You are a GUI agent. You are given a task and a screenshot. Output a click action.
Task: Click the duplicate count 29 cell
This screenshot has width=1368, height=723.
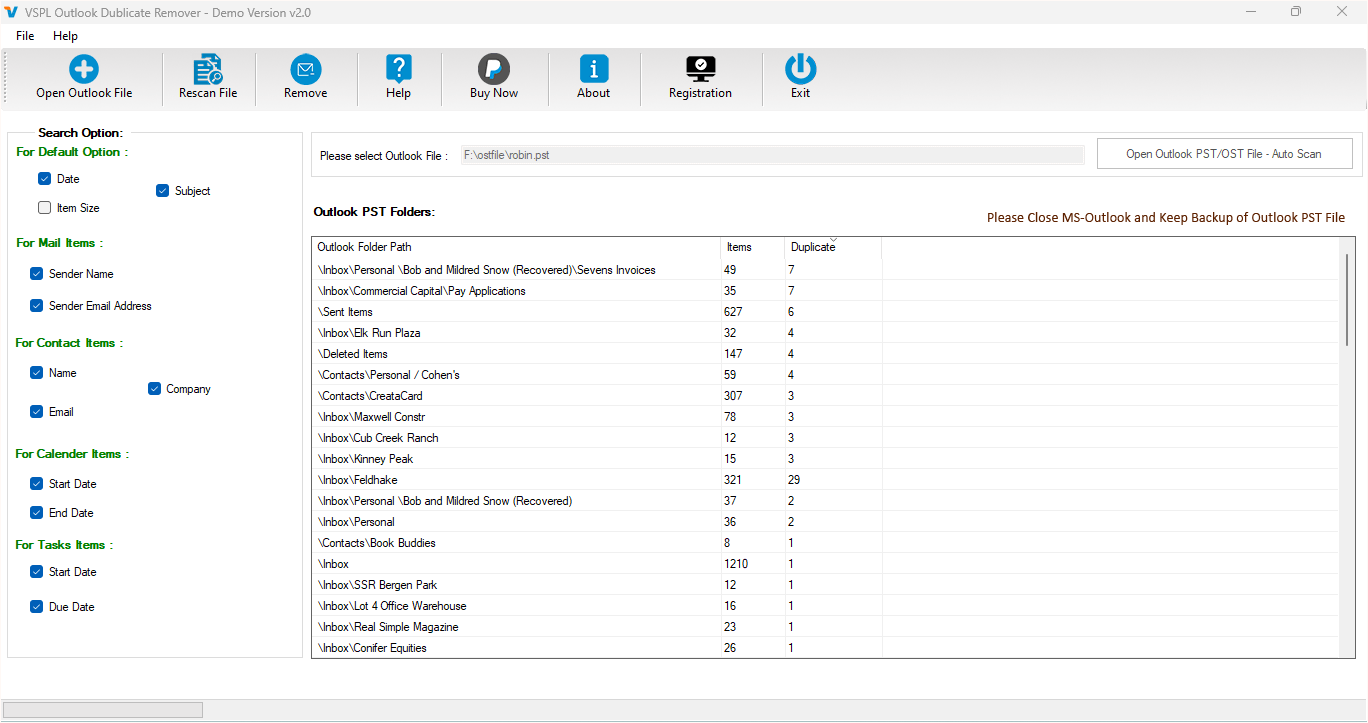coord(833,480)
